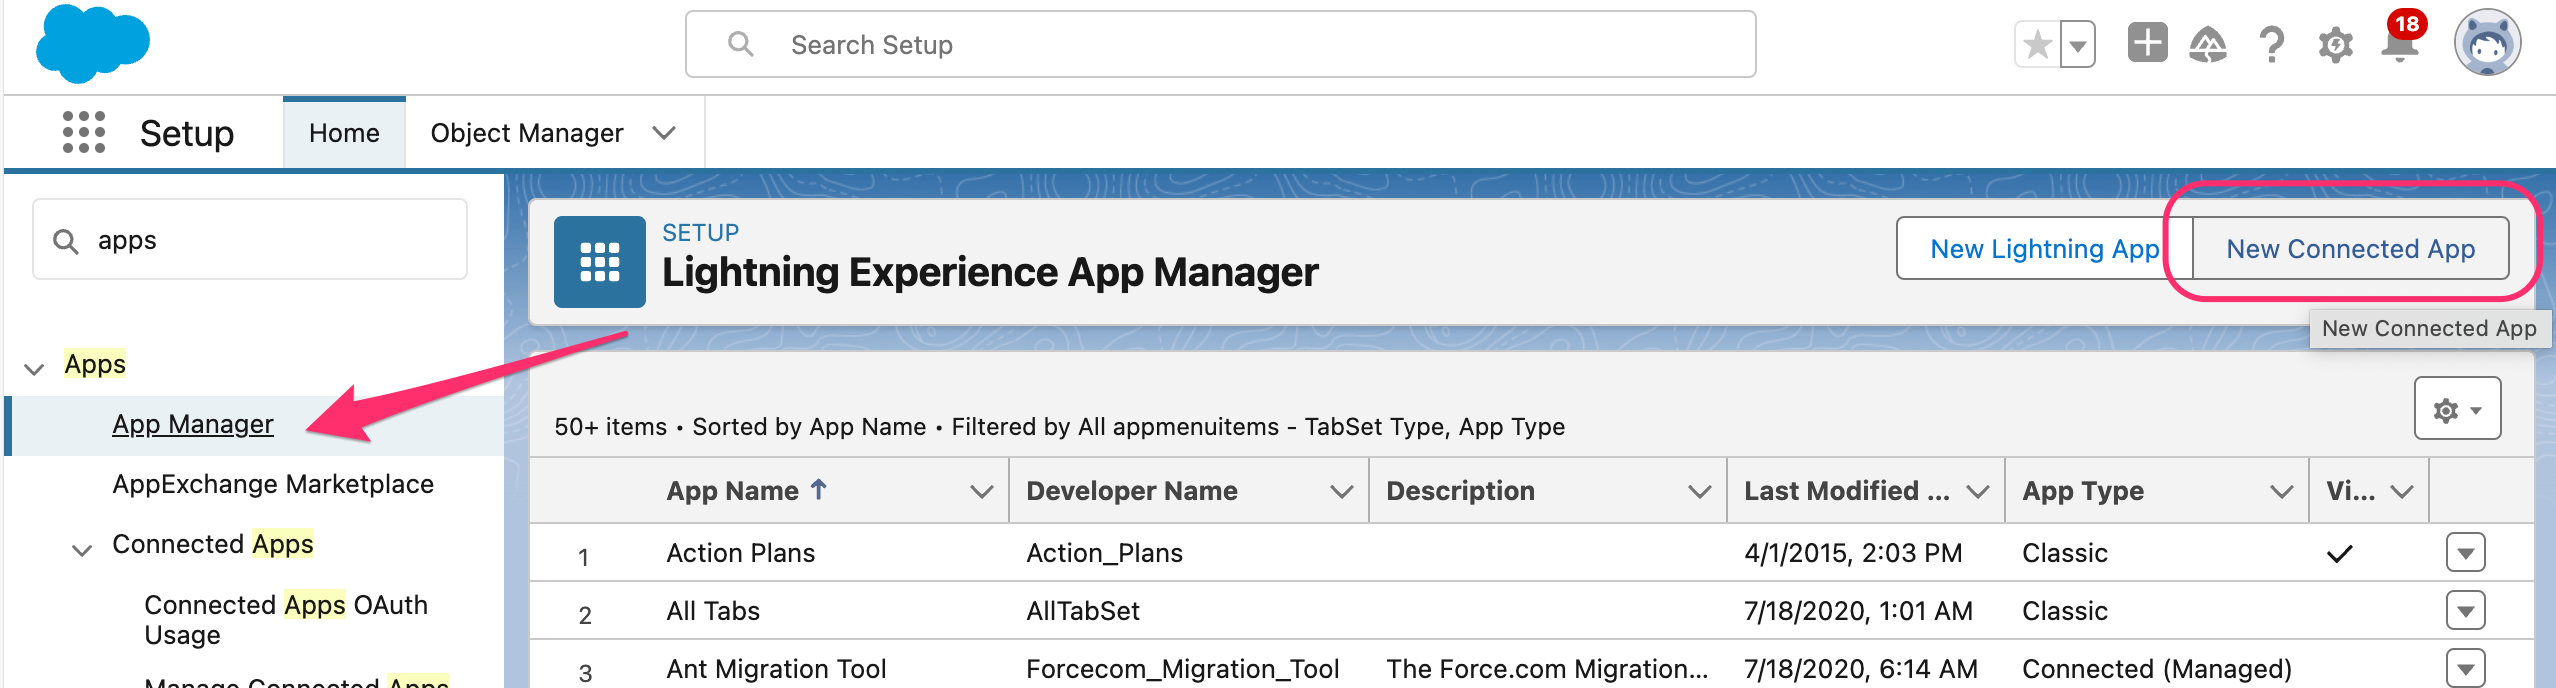Click the Quick Find box containing apps

point(250,240)
